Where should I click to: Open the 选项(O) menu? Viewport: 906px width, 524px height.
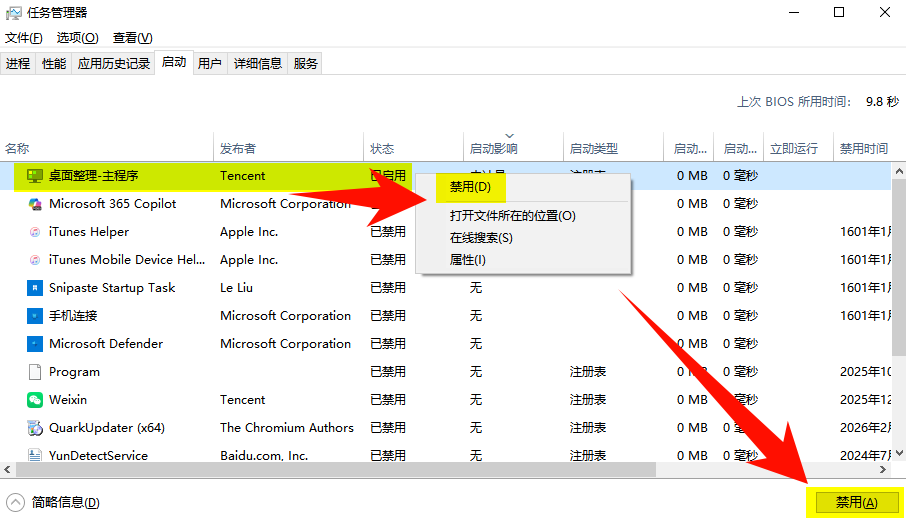[77, 38]
